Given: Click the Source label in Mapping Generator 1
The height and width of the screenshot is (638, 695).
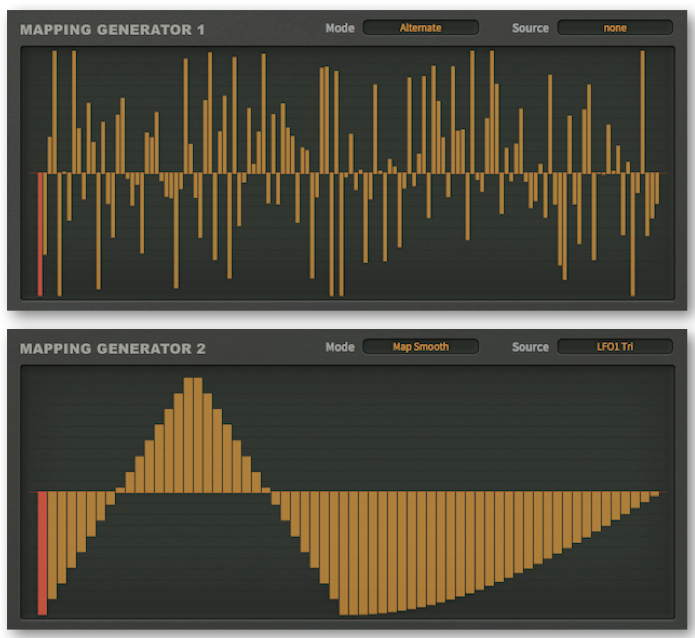Looking at the screenshot, I should tap(530, 28).
